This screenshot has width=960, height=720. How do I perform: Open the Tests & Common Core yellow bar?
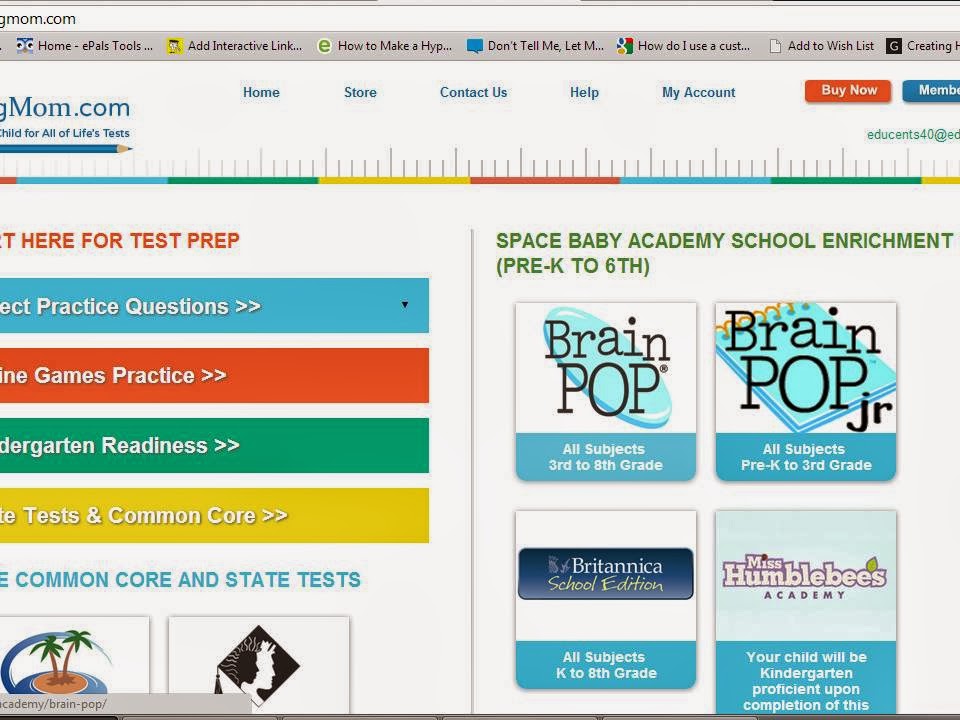click(x=214, y=516)
